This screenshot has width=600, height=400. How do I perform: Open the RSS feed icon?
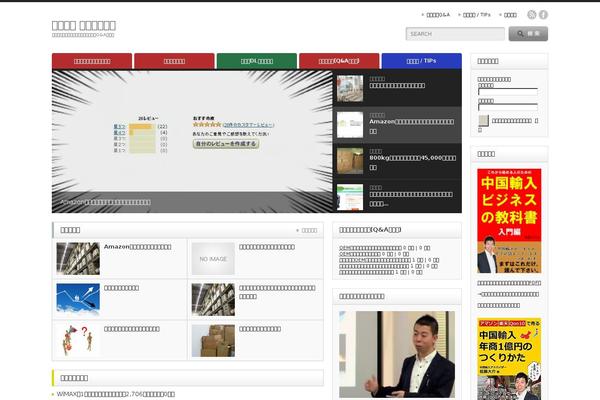point(532,15)
